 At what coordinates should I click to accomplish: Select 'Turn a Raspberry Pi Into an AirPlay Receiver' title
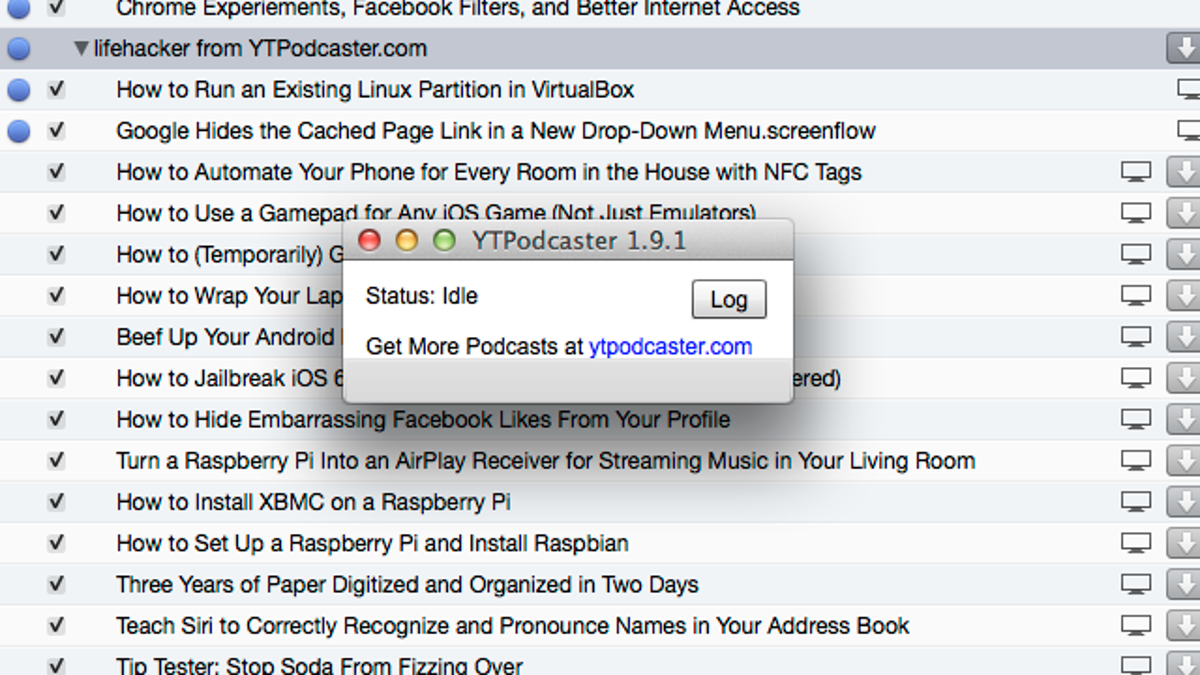pyautogui.click(x=546, y=461)
